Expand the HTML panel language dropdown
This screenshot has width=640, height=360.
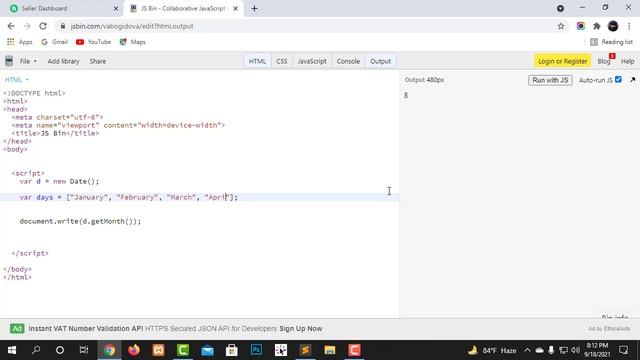[17, 80]
